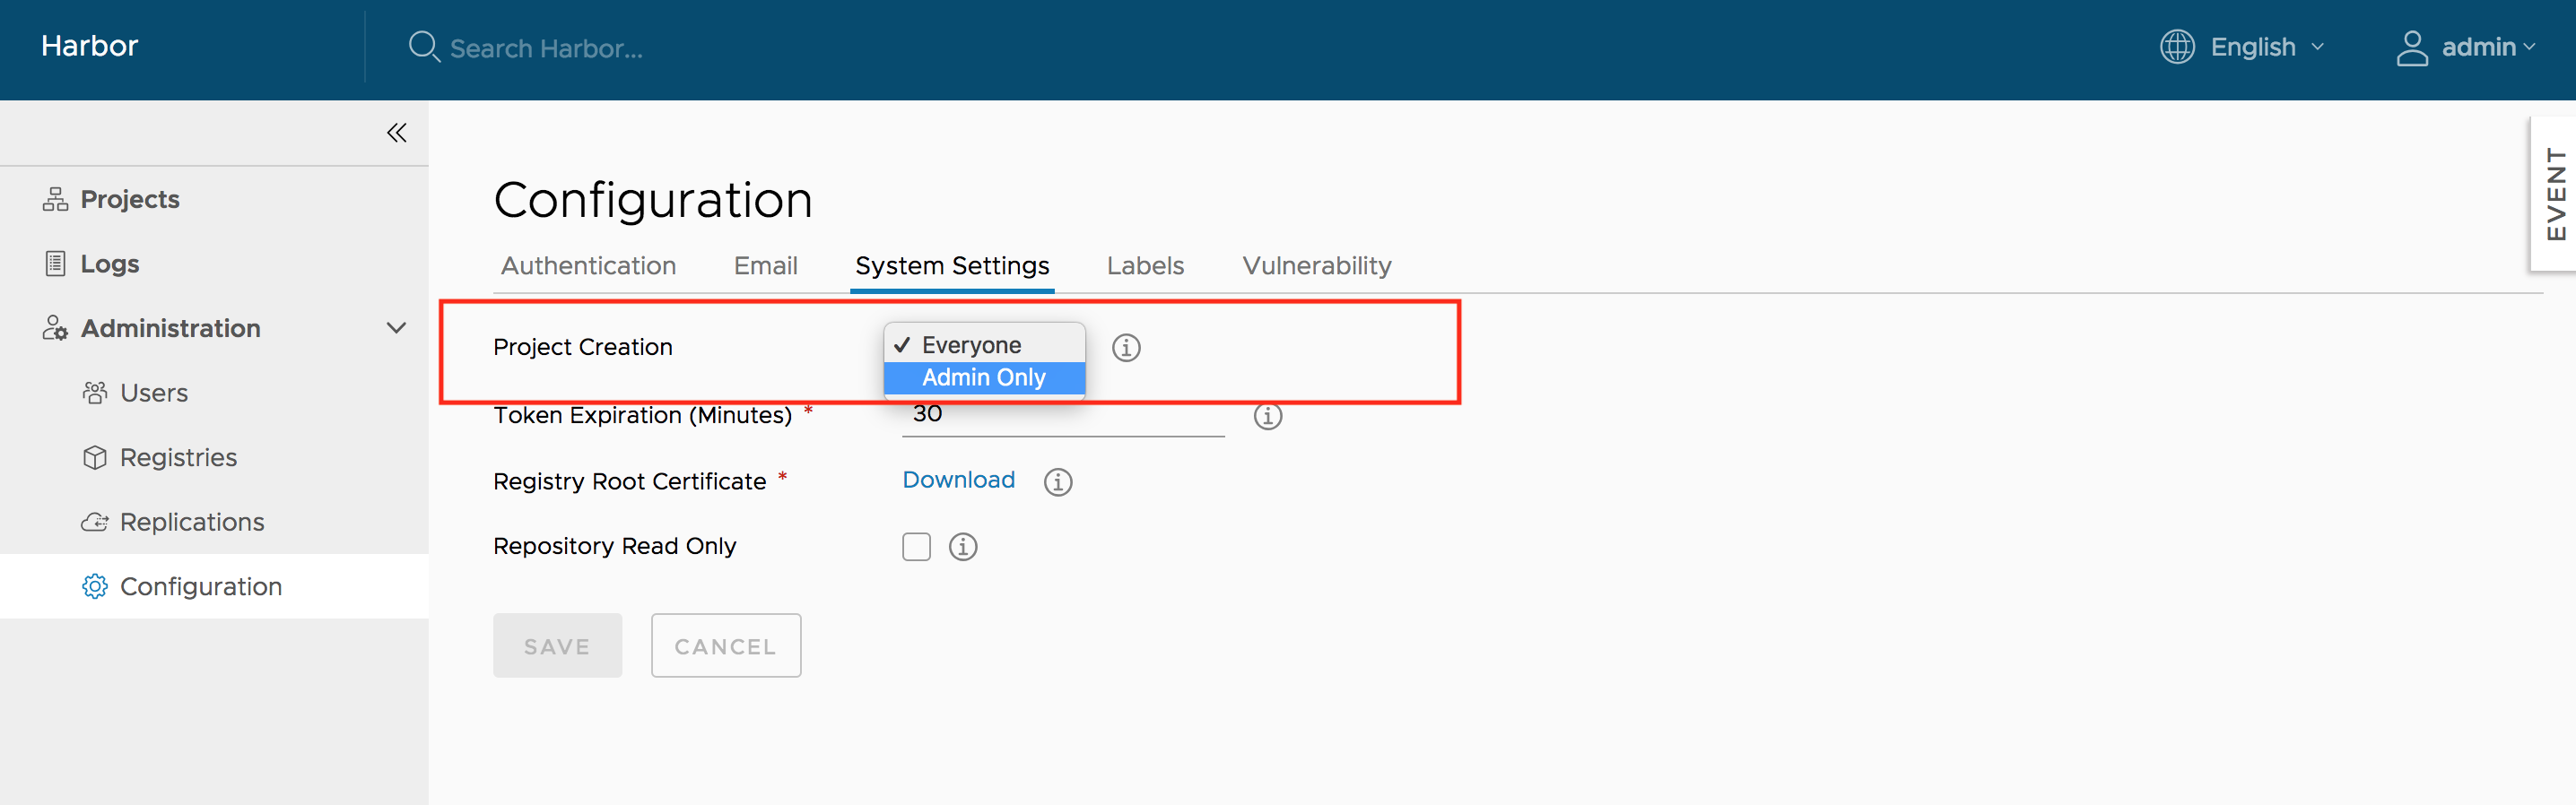Show info icon for Token Expiration

click(x=1267, y=415)
